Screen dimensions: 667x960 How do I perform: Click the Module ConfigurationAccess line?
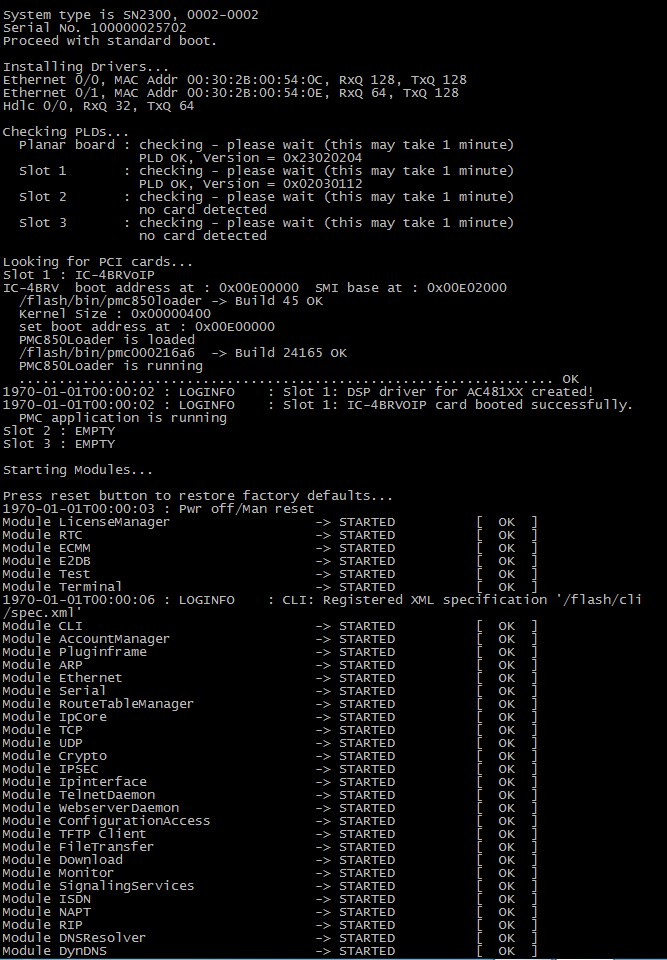269,821
